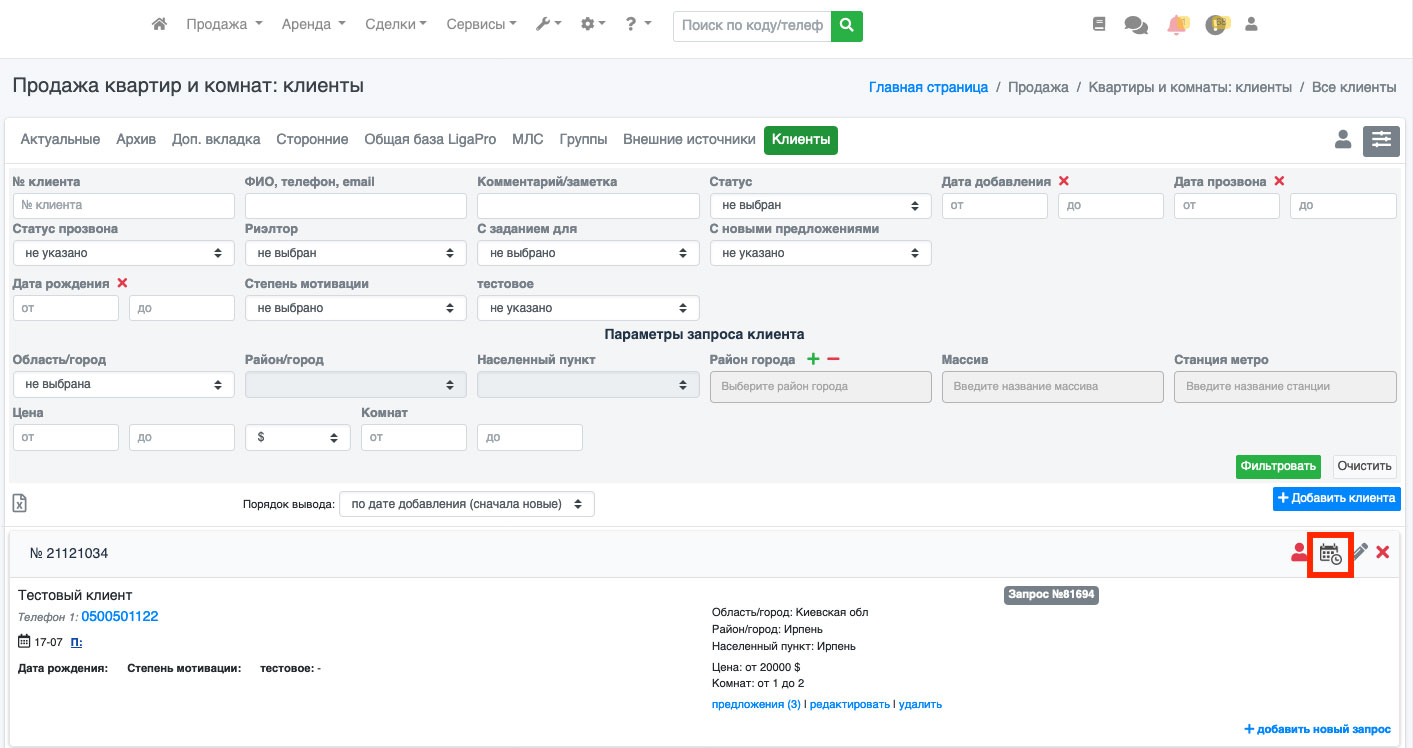Export client list to Excel icon
The height and width of the screenshot is (748, 1413).
click(20, 502)
